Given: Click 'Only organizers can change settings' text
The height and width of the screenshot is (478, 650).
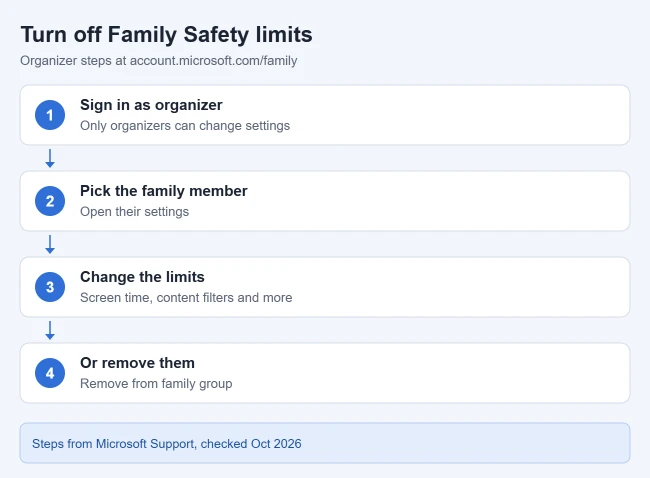Looking at the screenshot, I should tap(185, 126).
